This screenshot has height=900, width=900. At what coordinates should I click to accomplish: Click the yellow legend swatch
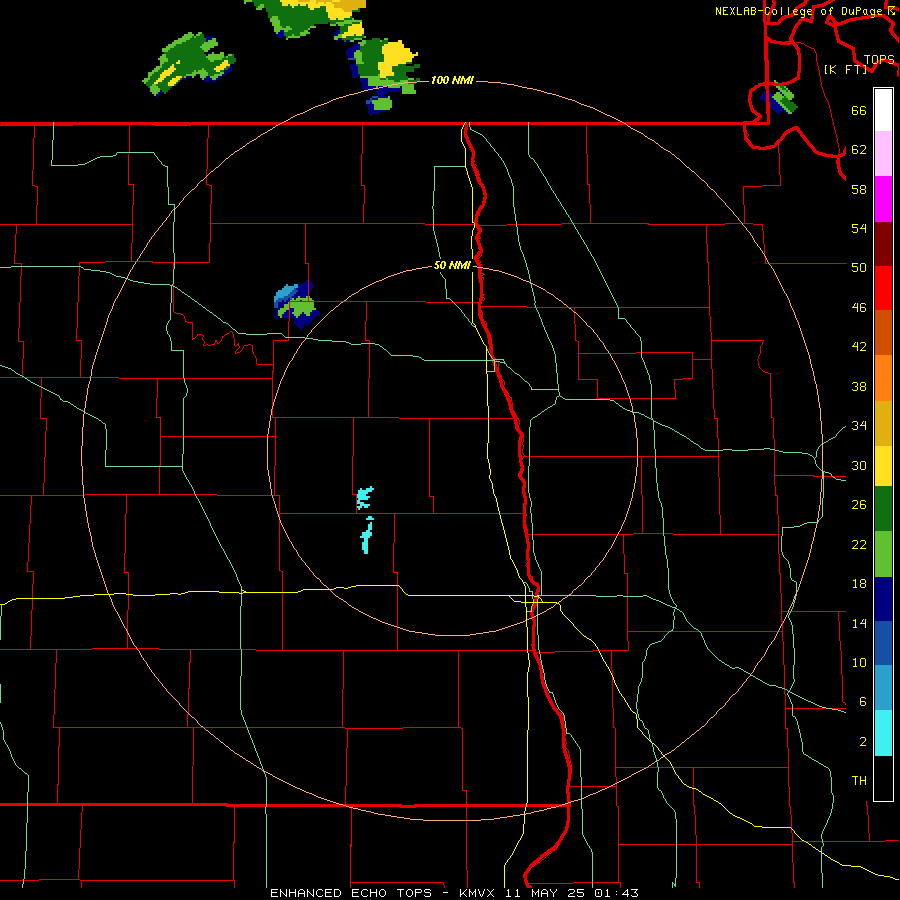tap(883, 466)
